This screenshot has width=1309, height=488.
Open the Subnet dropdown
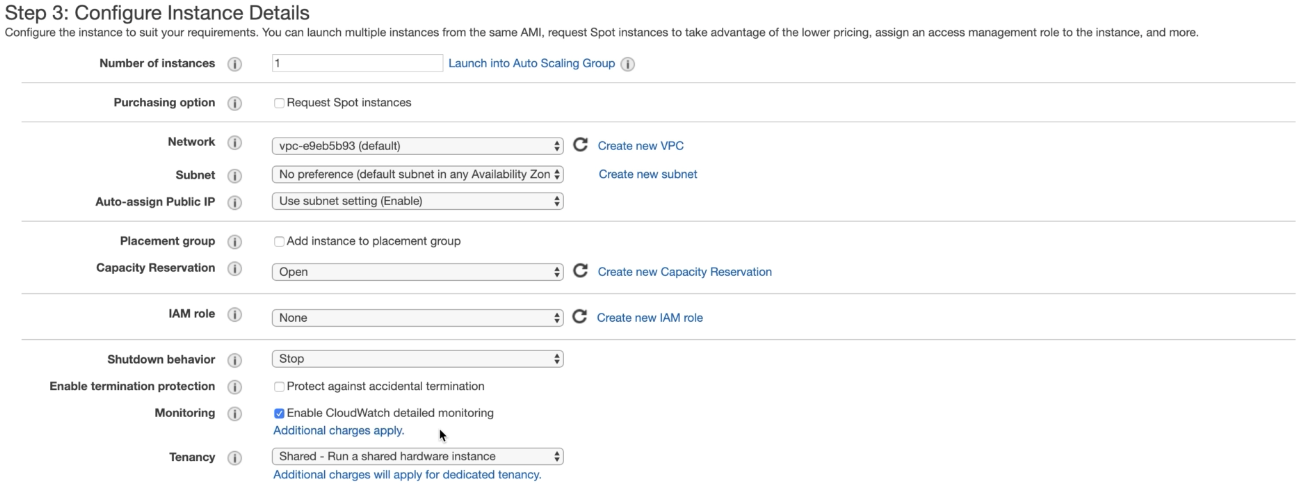[418, 174]
